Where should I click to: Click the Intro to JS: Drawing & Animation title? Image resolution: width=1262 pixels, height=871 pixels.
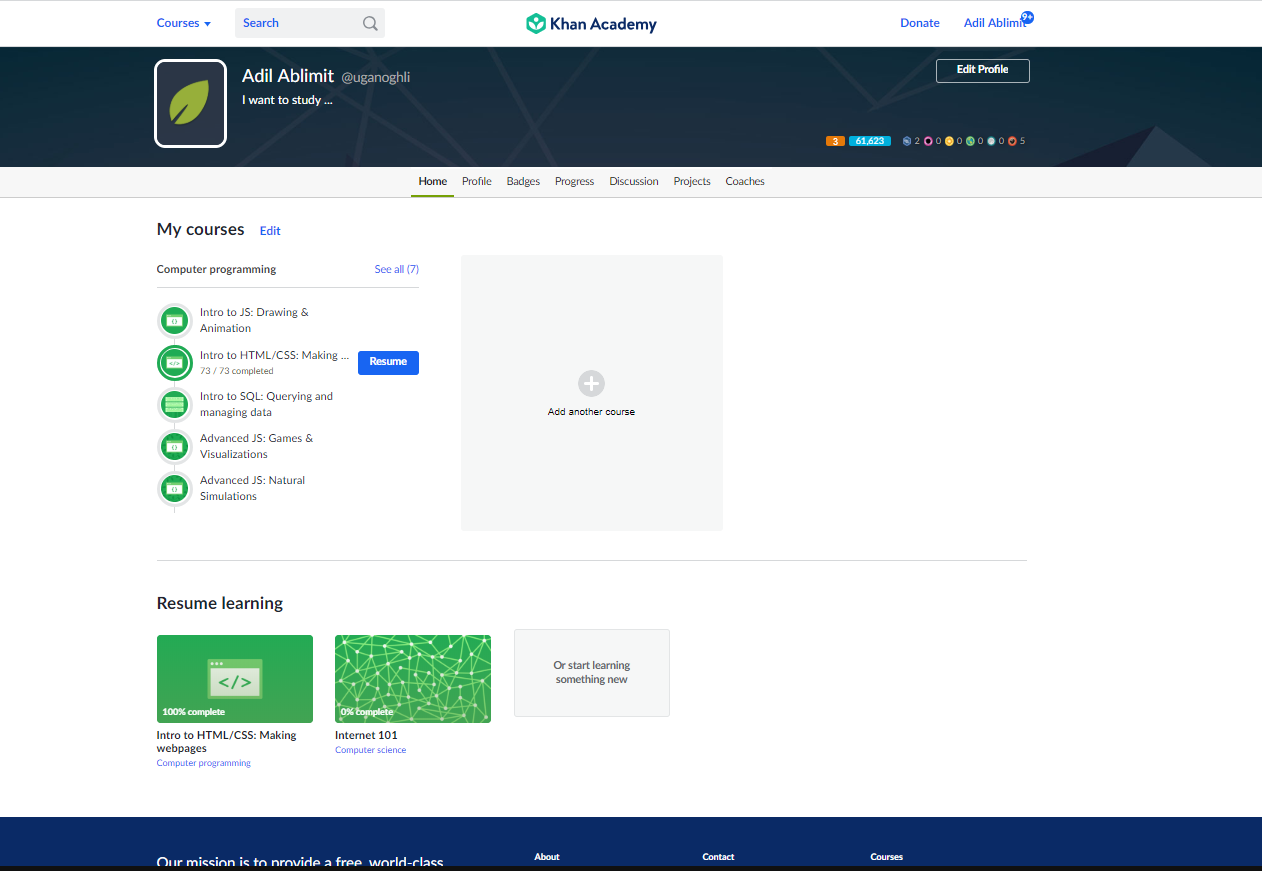coord(254,320)
